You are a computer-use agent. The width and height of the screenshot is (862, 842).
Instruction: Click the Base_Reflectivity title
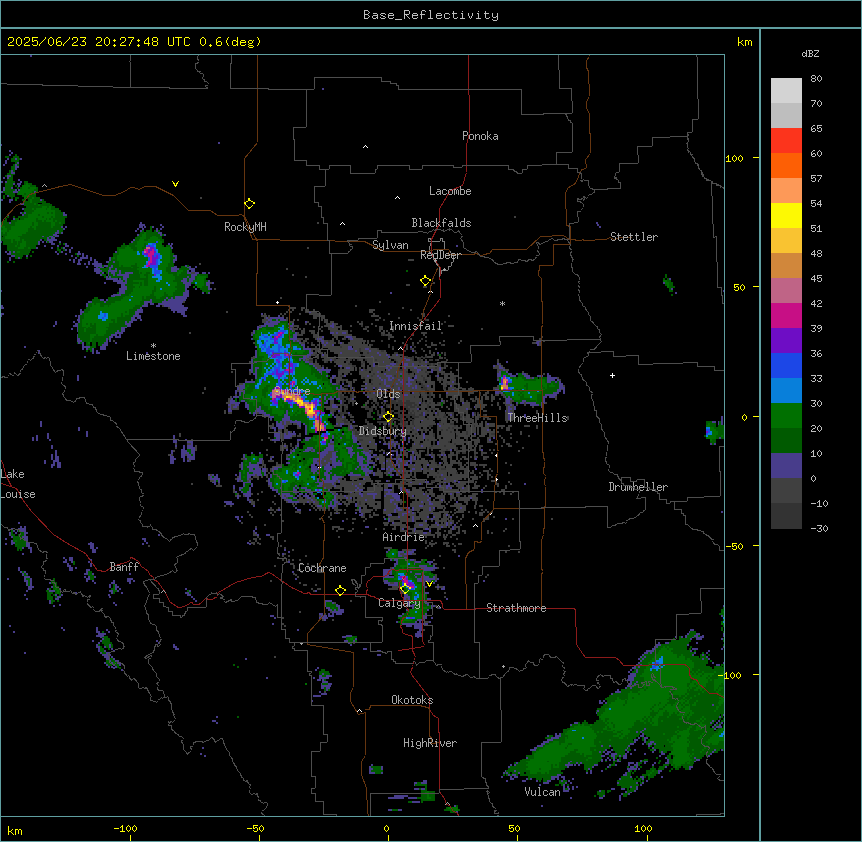(x=431, y=15)
